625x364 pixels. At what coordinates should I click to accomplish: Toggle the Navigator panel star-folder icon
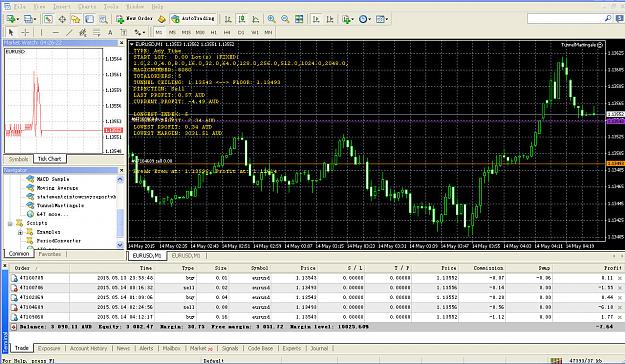coord(75,19)
